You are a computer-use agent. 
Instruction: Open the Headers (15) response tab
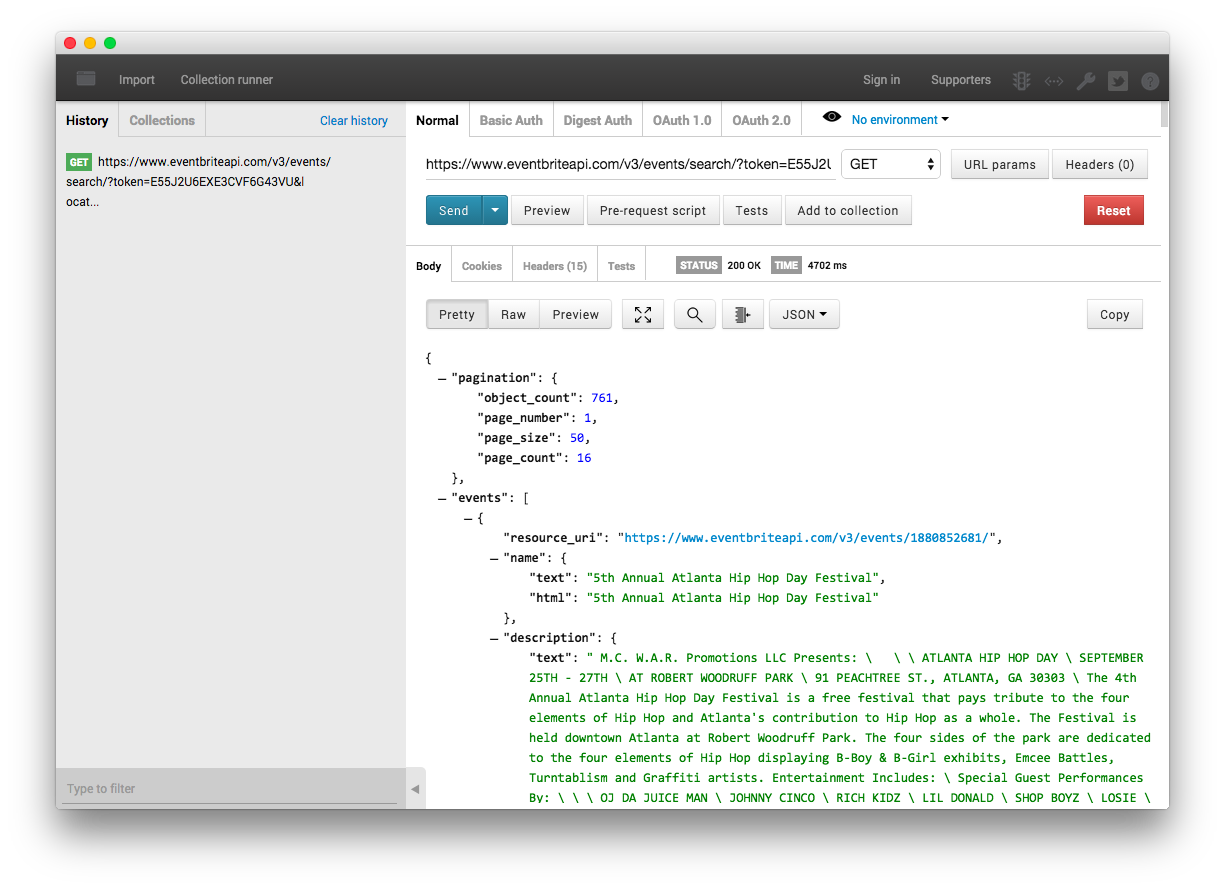point(554,266)
